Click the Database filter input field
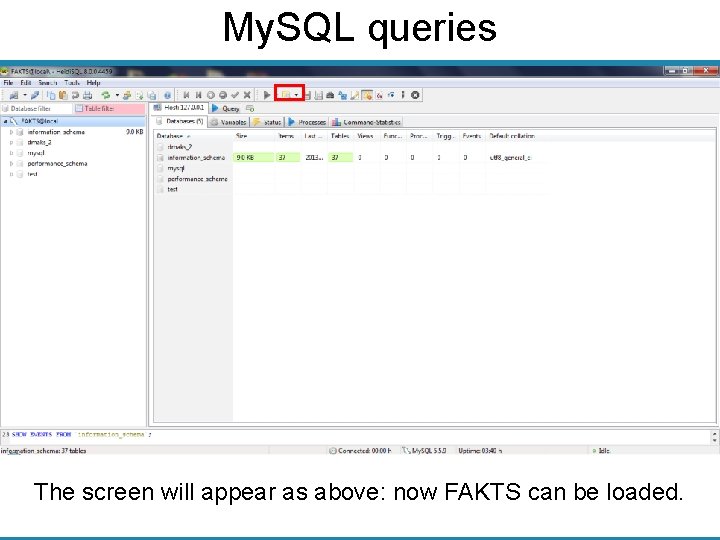This screenshot has height=540, width=720. 37,109
